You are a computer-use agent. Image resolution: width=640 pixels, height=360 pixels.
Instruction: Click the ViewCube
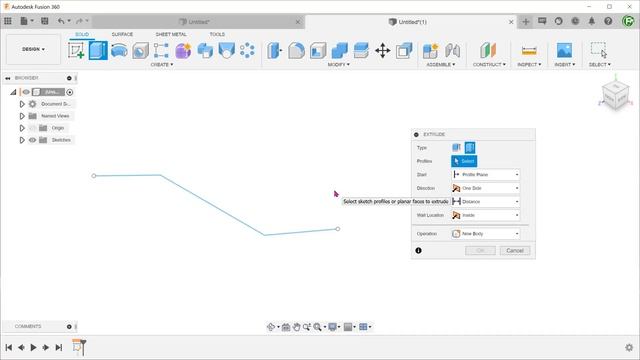pyautogui.click(x=616, y=96)
